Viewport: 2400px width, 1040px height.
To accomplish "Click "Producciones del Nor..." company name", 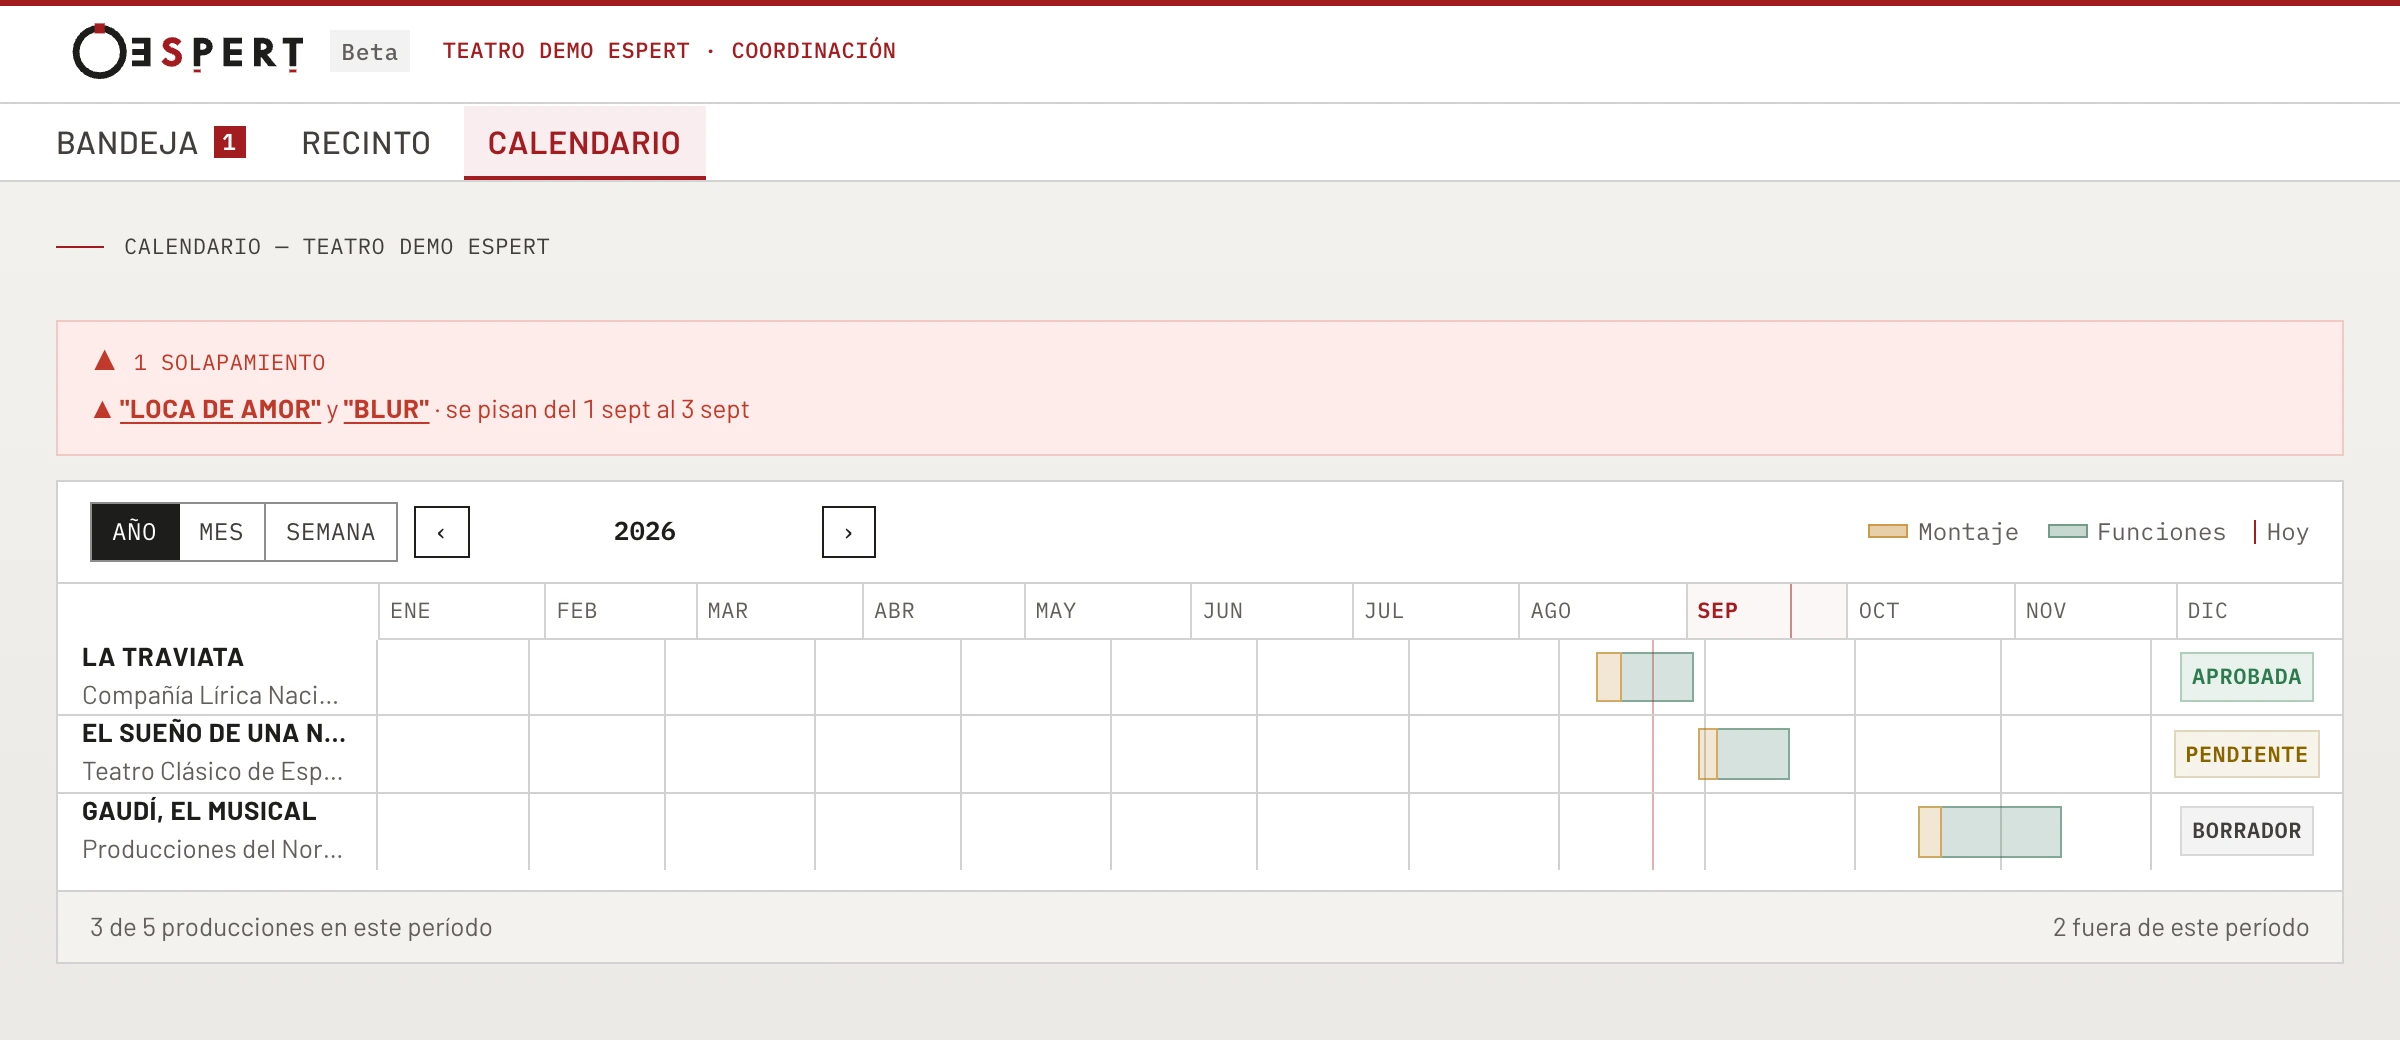I will (x=212, y=849).
